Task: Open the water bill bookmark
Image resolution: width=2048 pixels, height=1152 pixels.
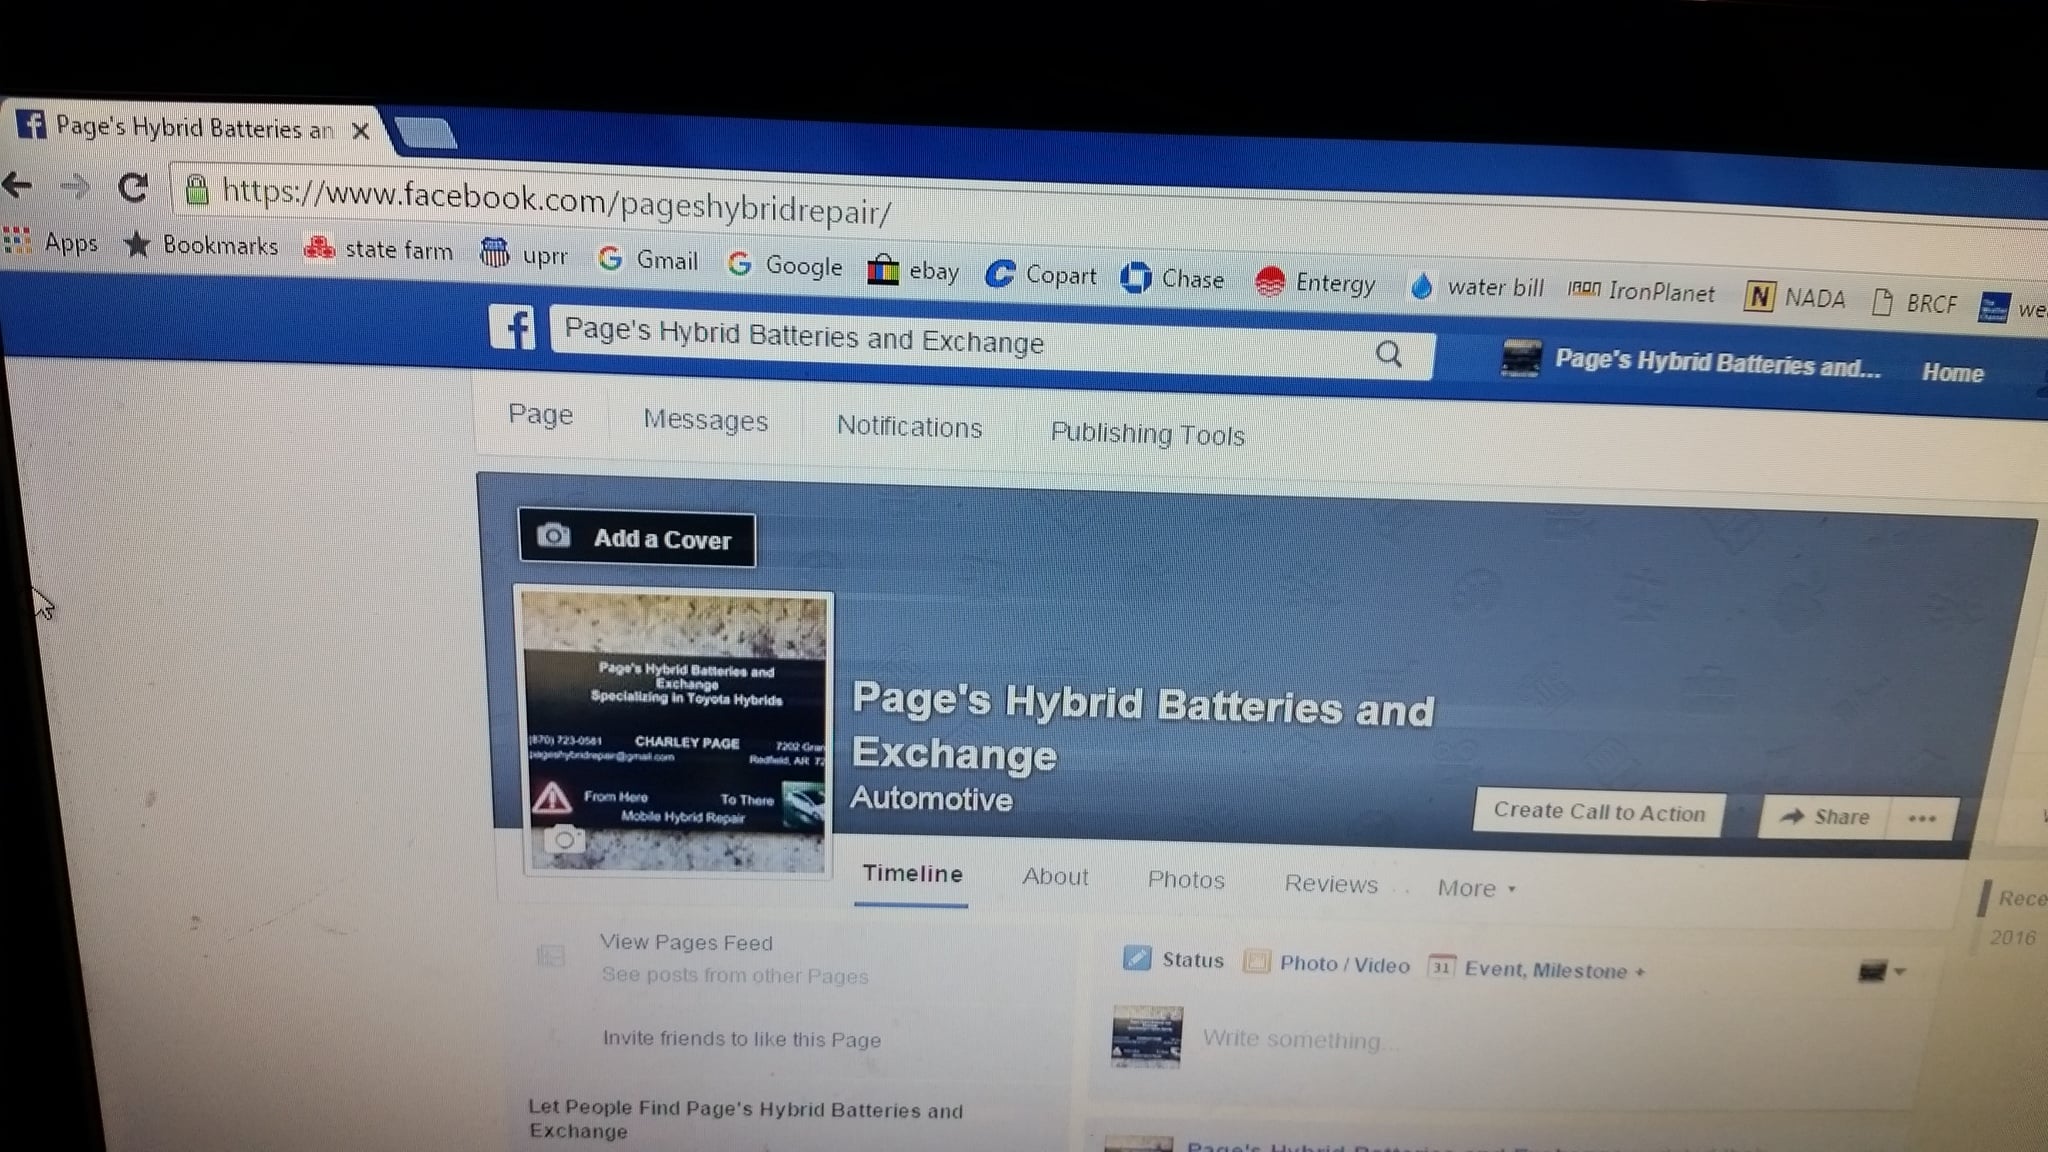Action: point(1476,288)
